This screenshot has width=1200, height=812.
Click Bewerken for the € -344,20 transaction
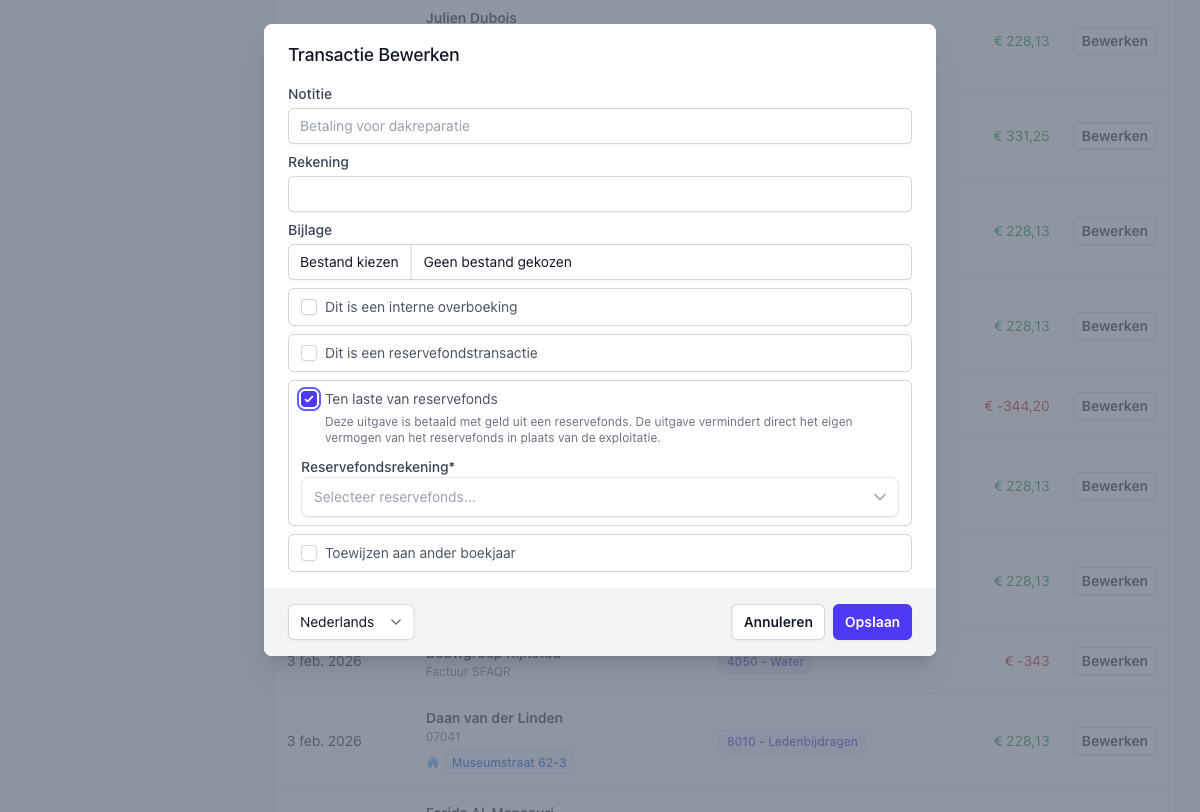click(x=1114, y=406)
